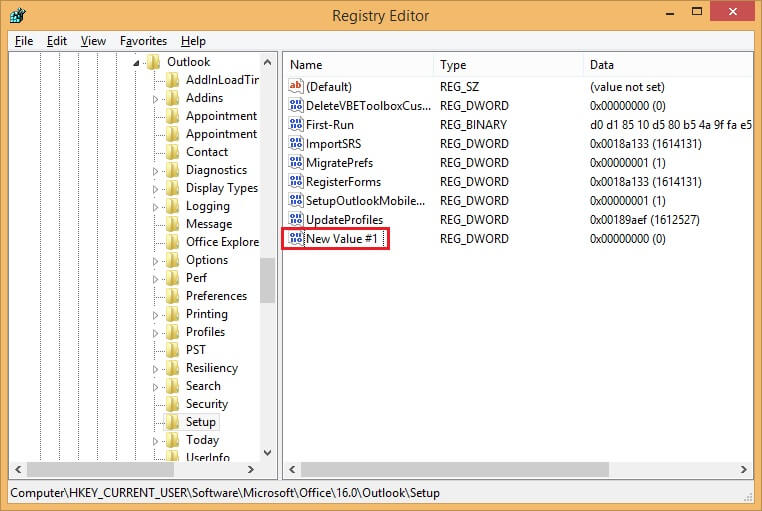Expand the Options key
This screenshot has height=511, width=762.
[155, 261]
